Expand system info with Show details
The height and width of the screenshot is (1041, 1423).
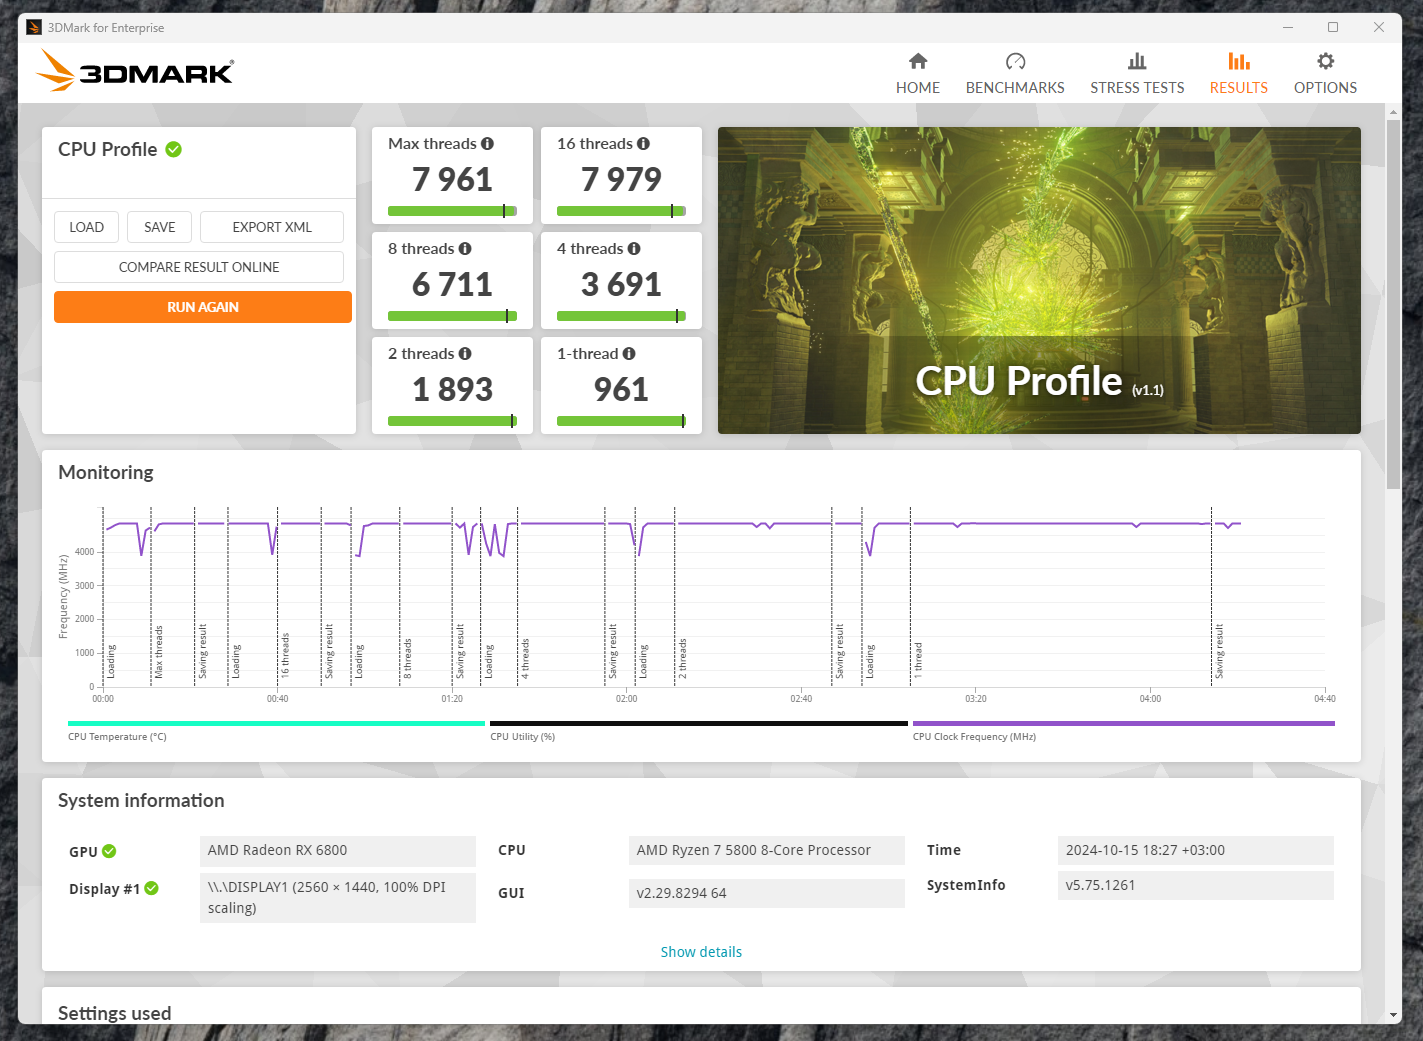click(x=701, y=952)
